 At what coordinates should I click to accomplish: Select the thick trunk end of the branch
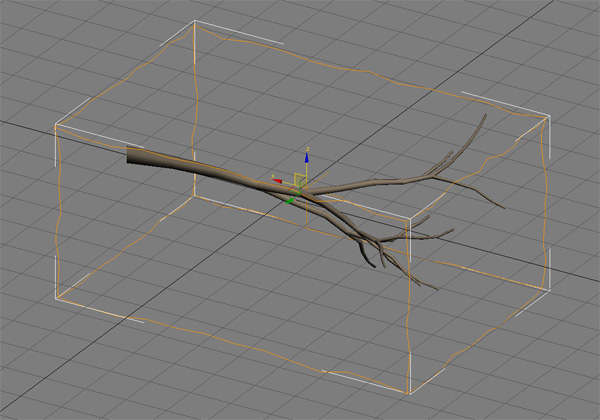pyautogui.click(x=135, y=156)
